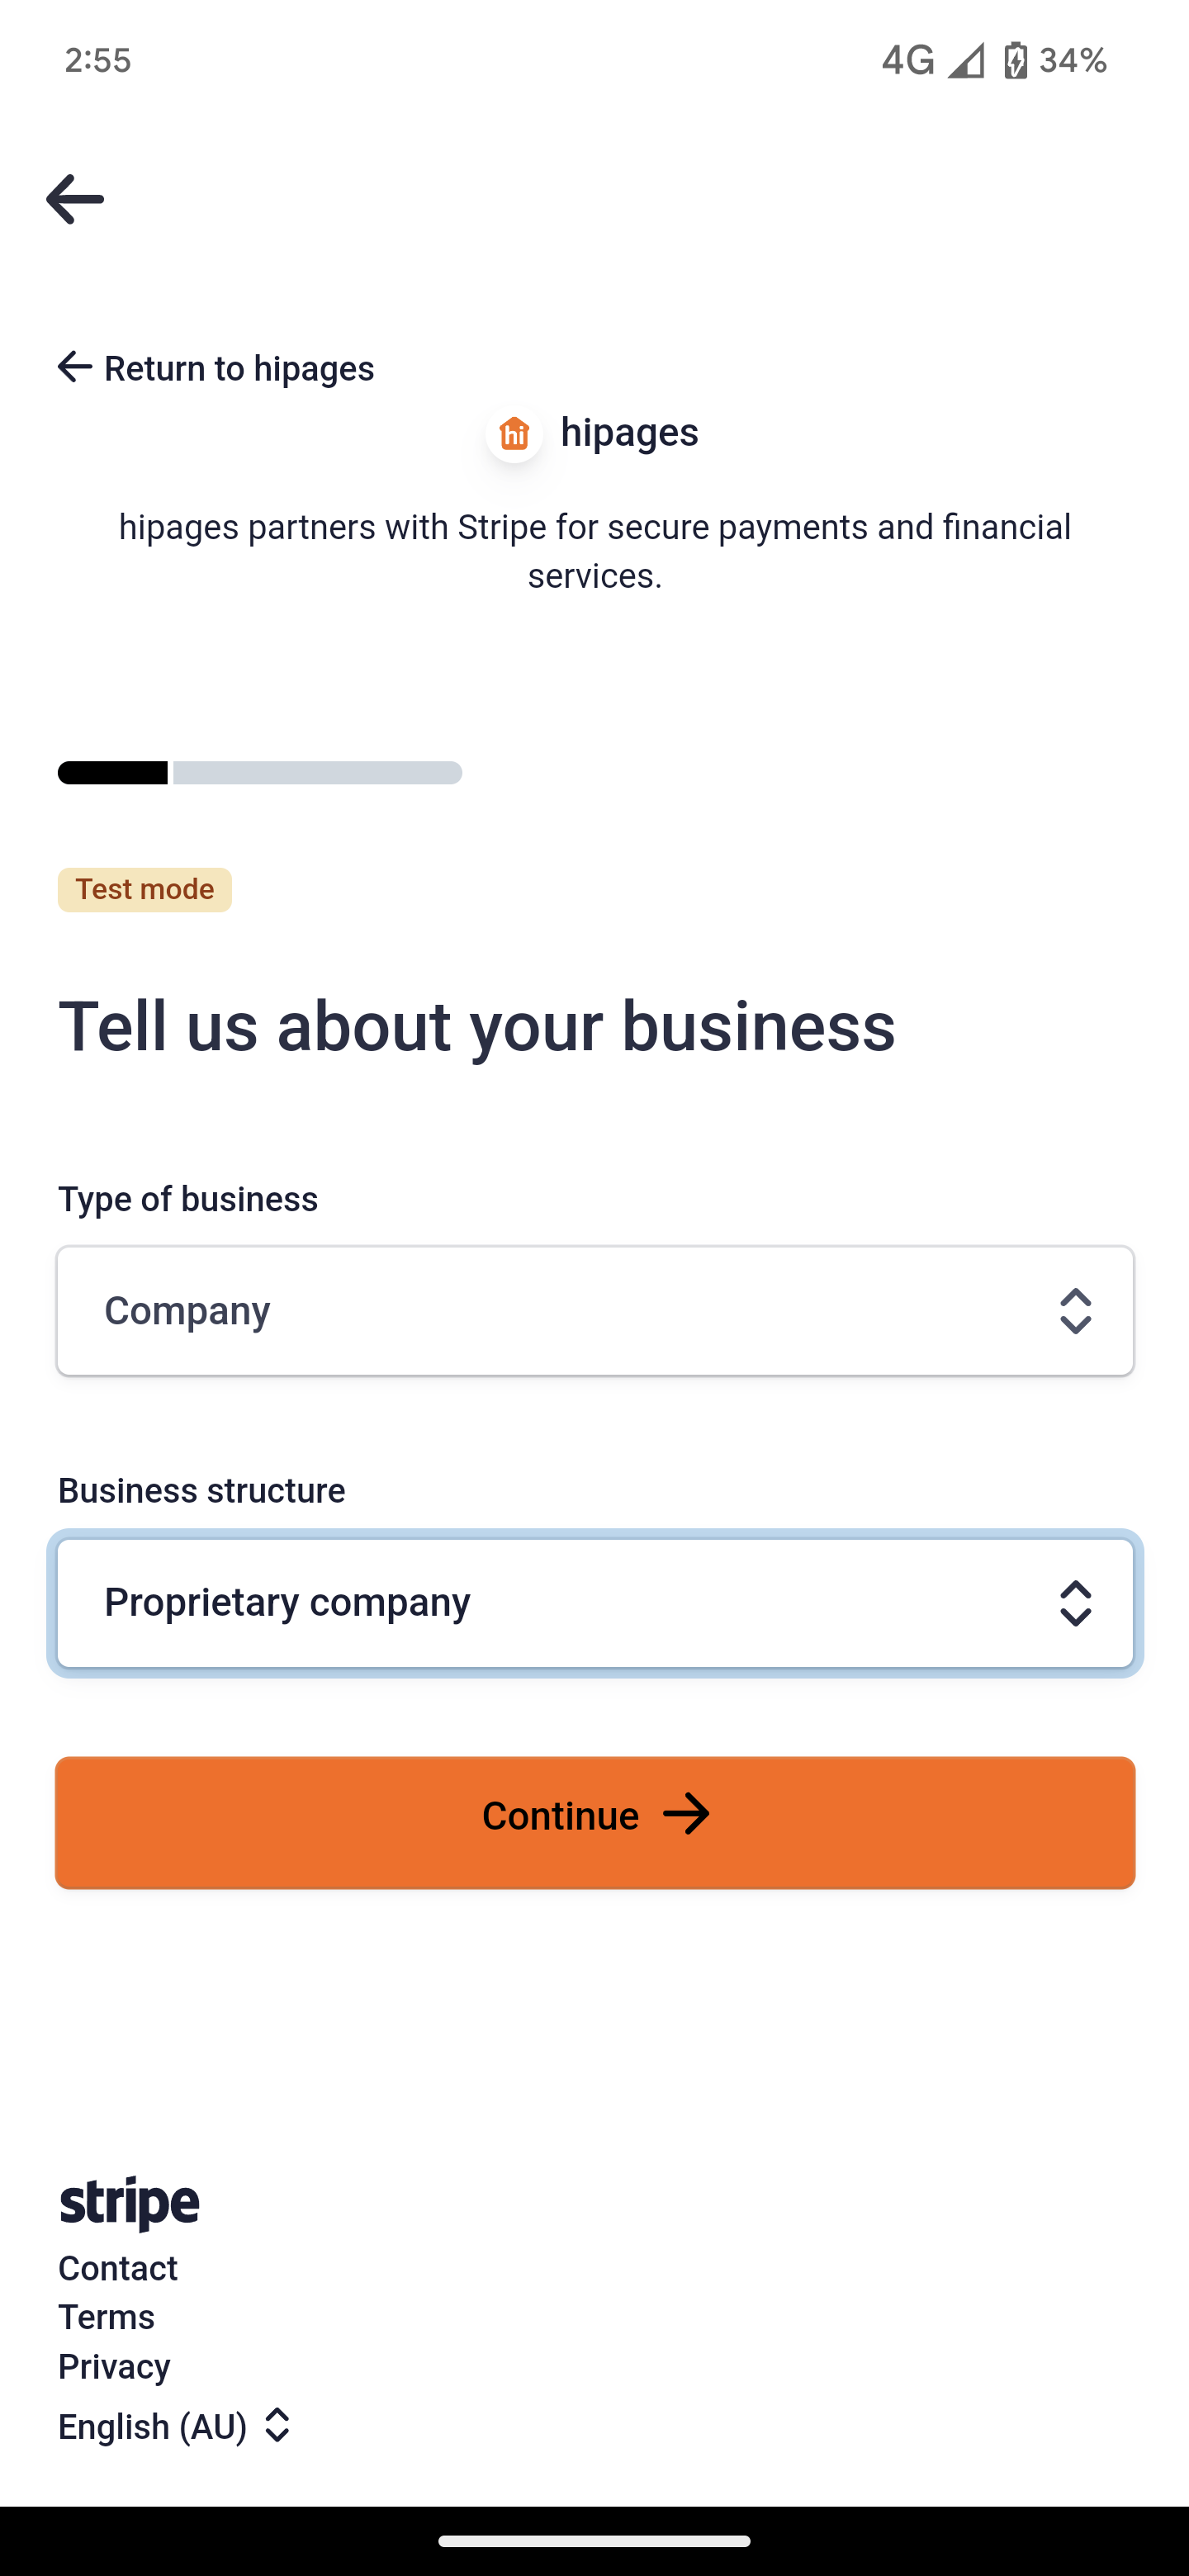Screen dimensions: 1189x2576
Task: Tap the hipages orange house logo
Action: pyautogui.click(x=514, y=434)
